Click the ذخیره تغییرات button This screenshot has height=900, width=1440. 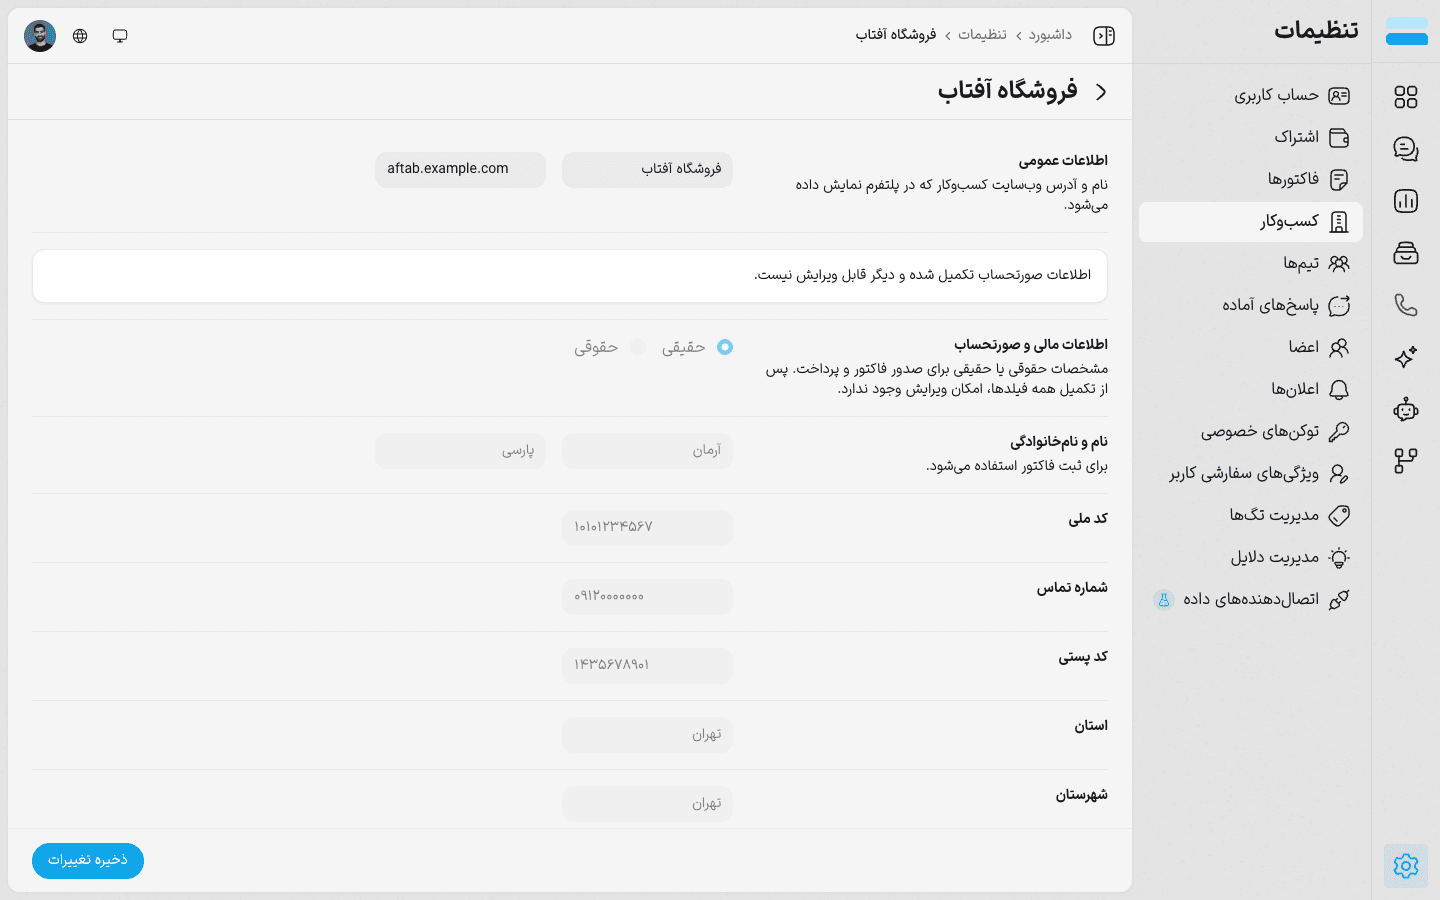point(88,861)
